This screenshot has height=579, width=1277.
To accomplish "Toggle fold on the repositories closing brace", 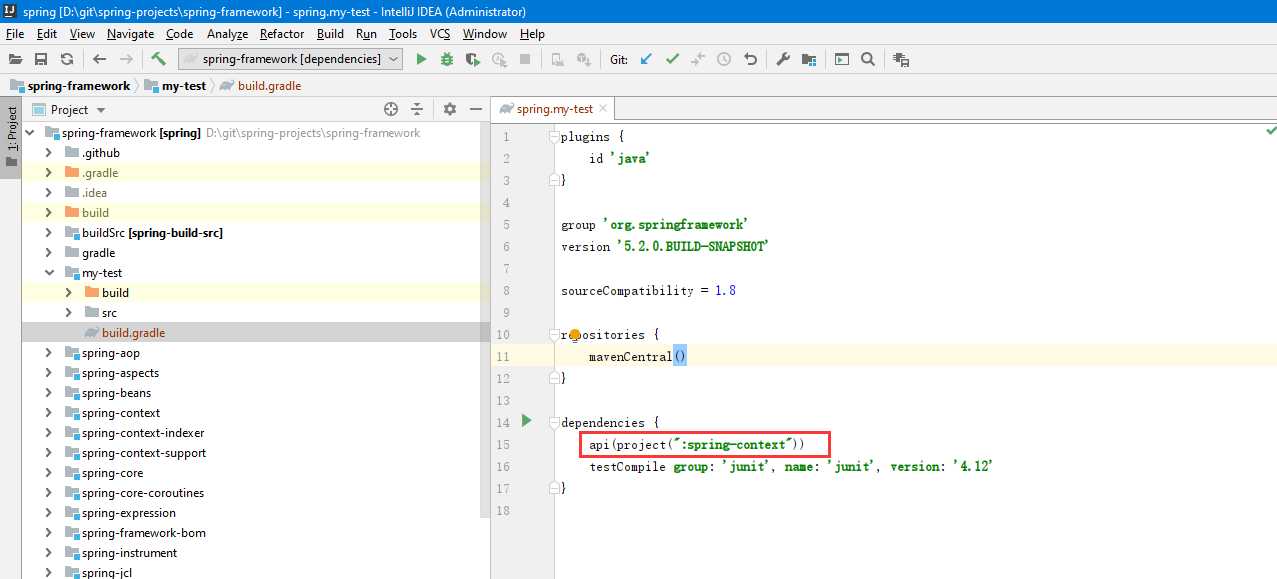I will tap(553, 379).
